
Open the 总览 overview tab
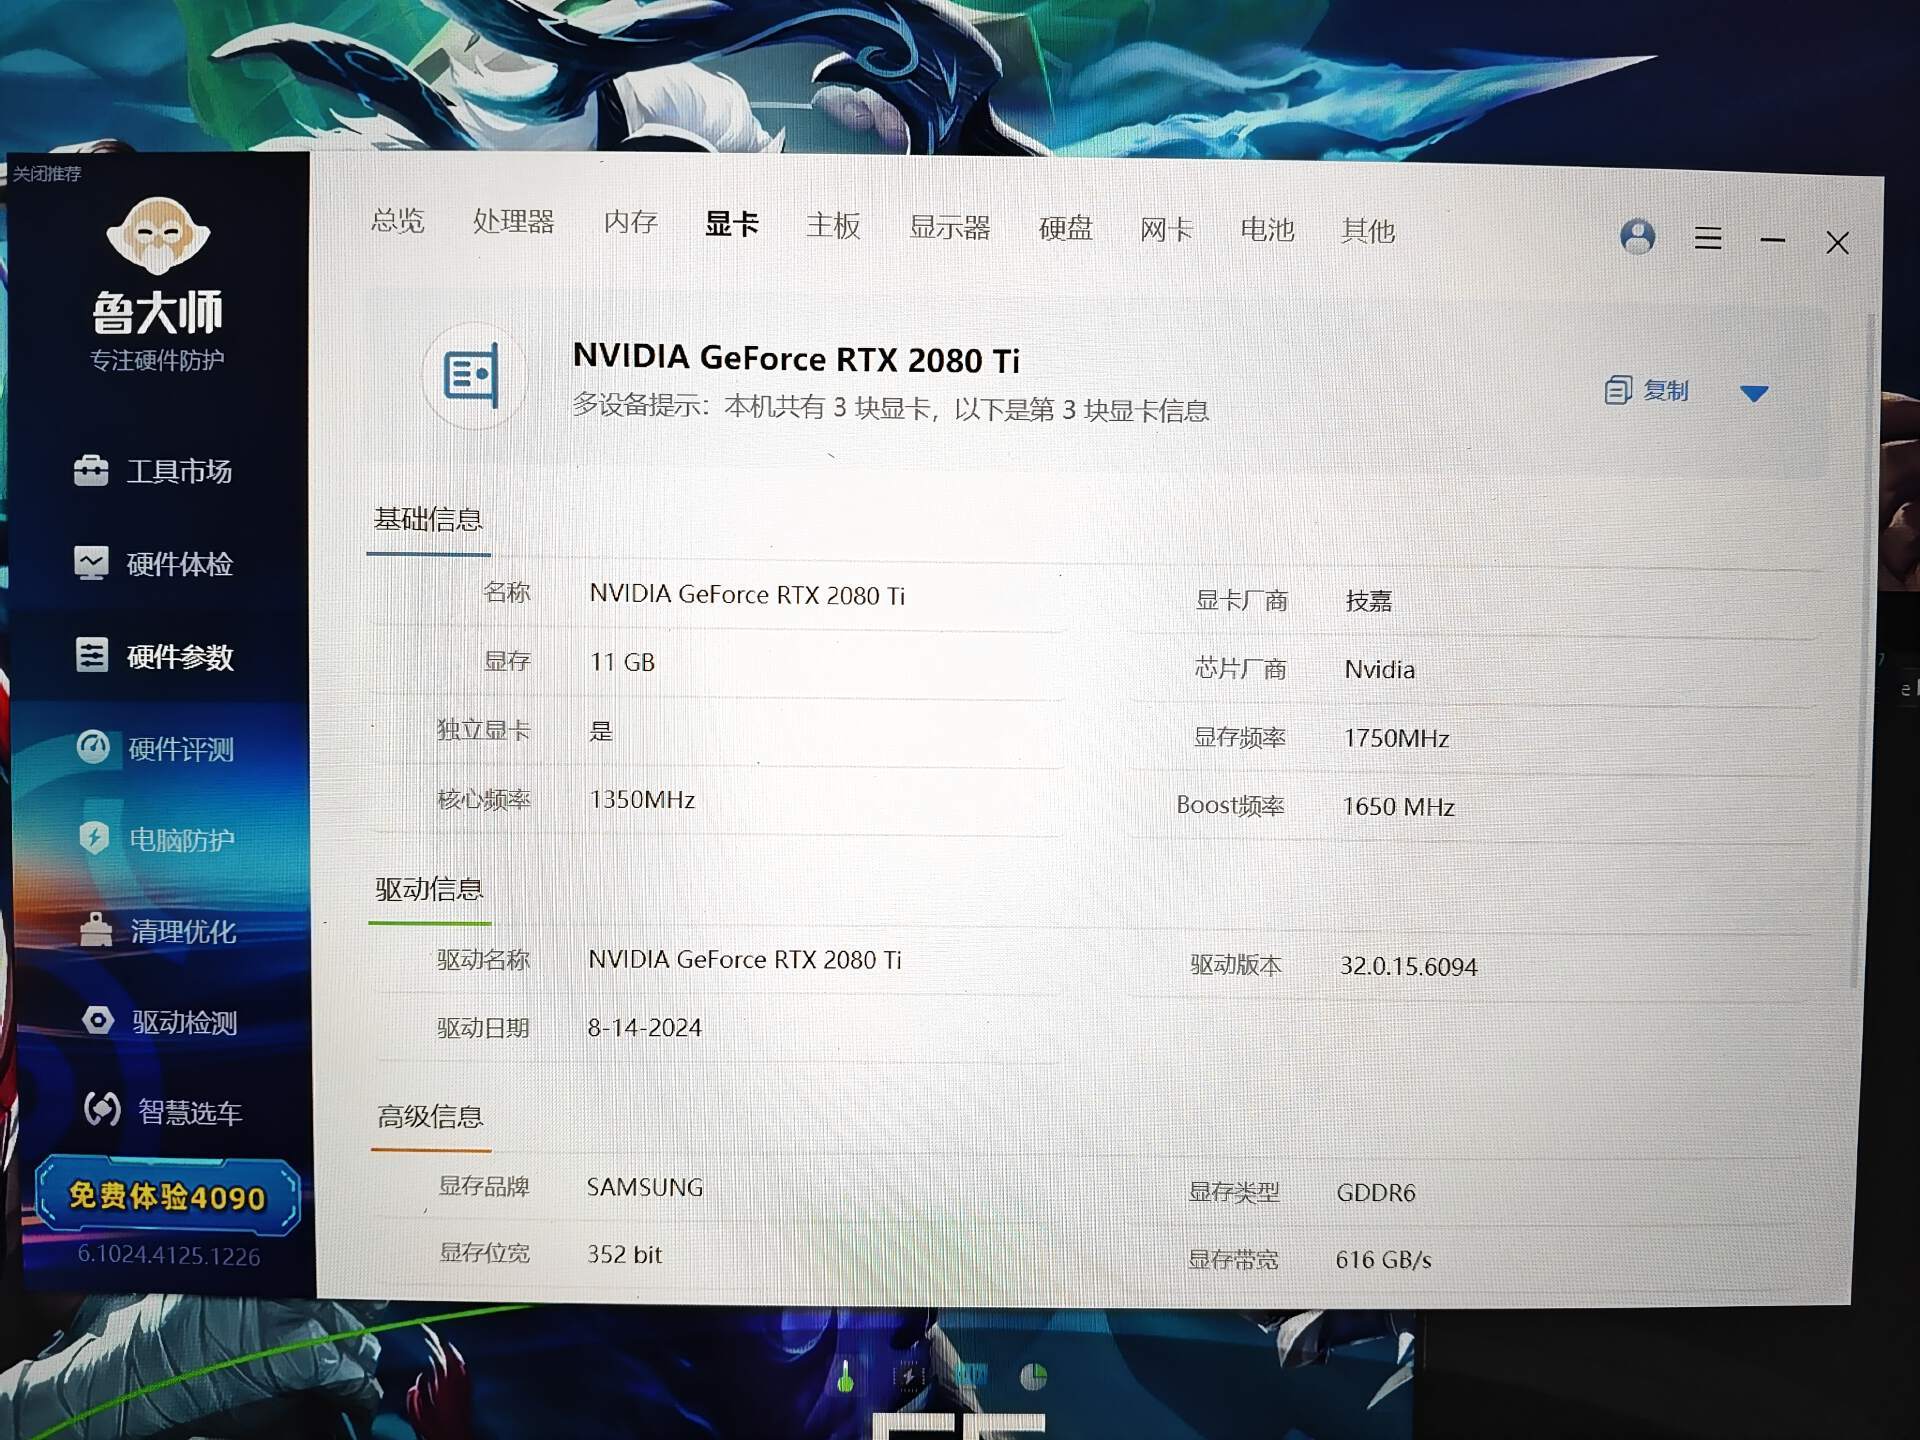(398, 220)
